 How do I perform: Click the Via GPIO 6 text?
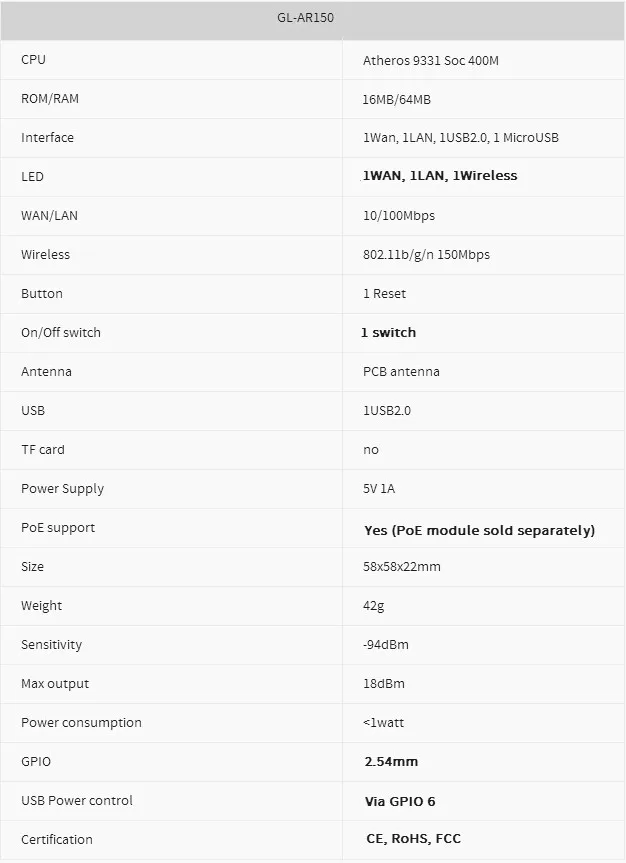tap(400, 801)
